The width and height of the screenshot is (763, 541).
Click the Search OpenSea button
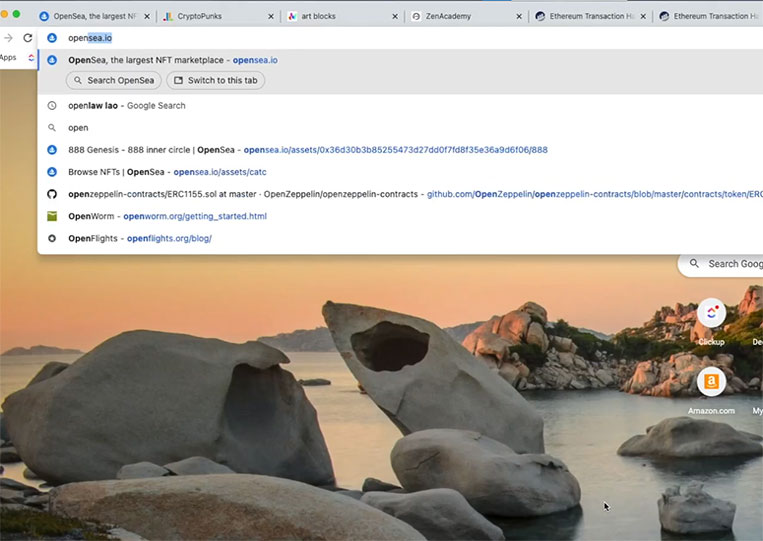point(113,80)
